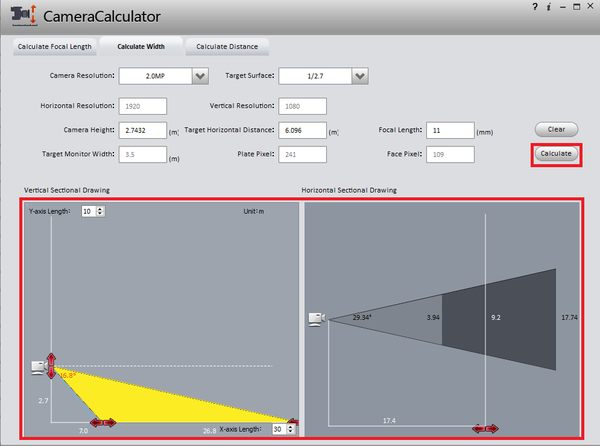The image size is (600, 446).
Task: Expand the Camera Resolution dropdown
Action: (x=200, y=76)
